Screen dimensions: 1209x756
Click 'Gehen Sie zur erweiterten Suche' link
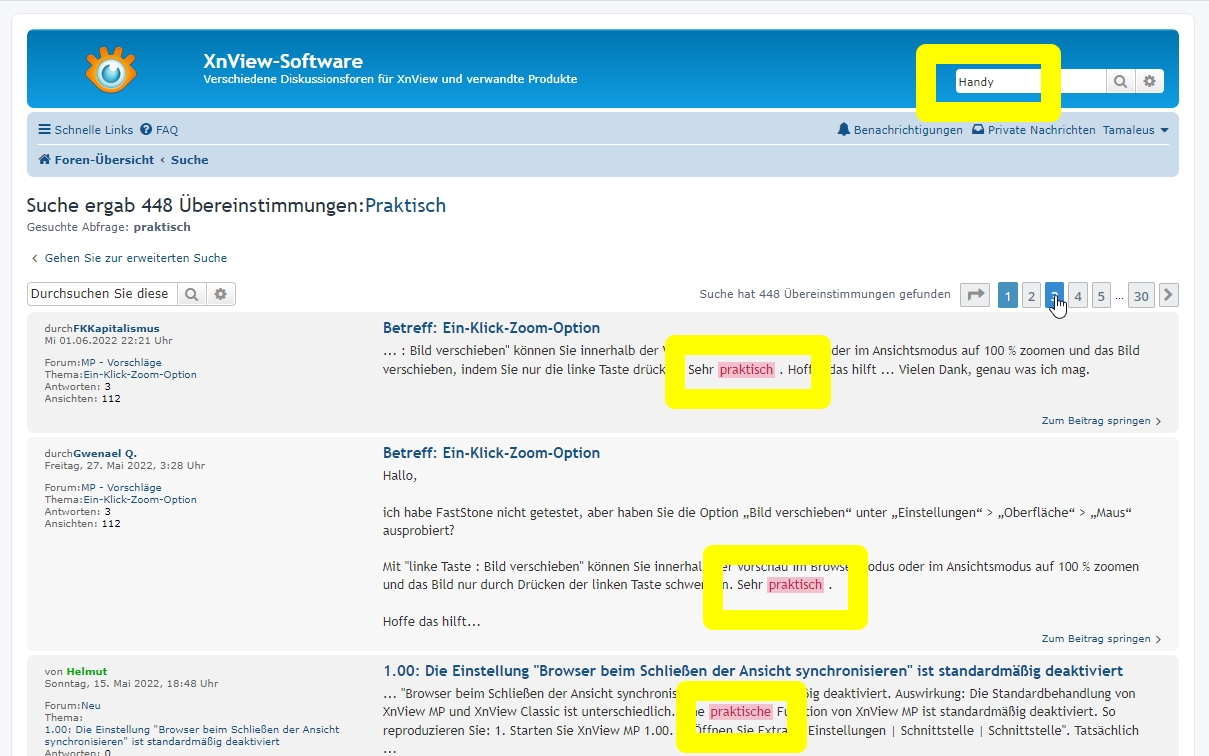tap(135, 258)
